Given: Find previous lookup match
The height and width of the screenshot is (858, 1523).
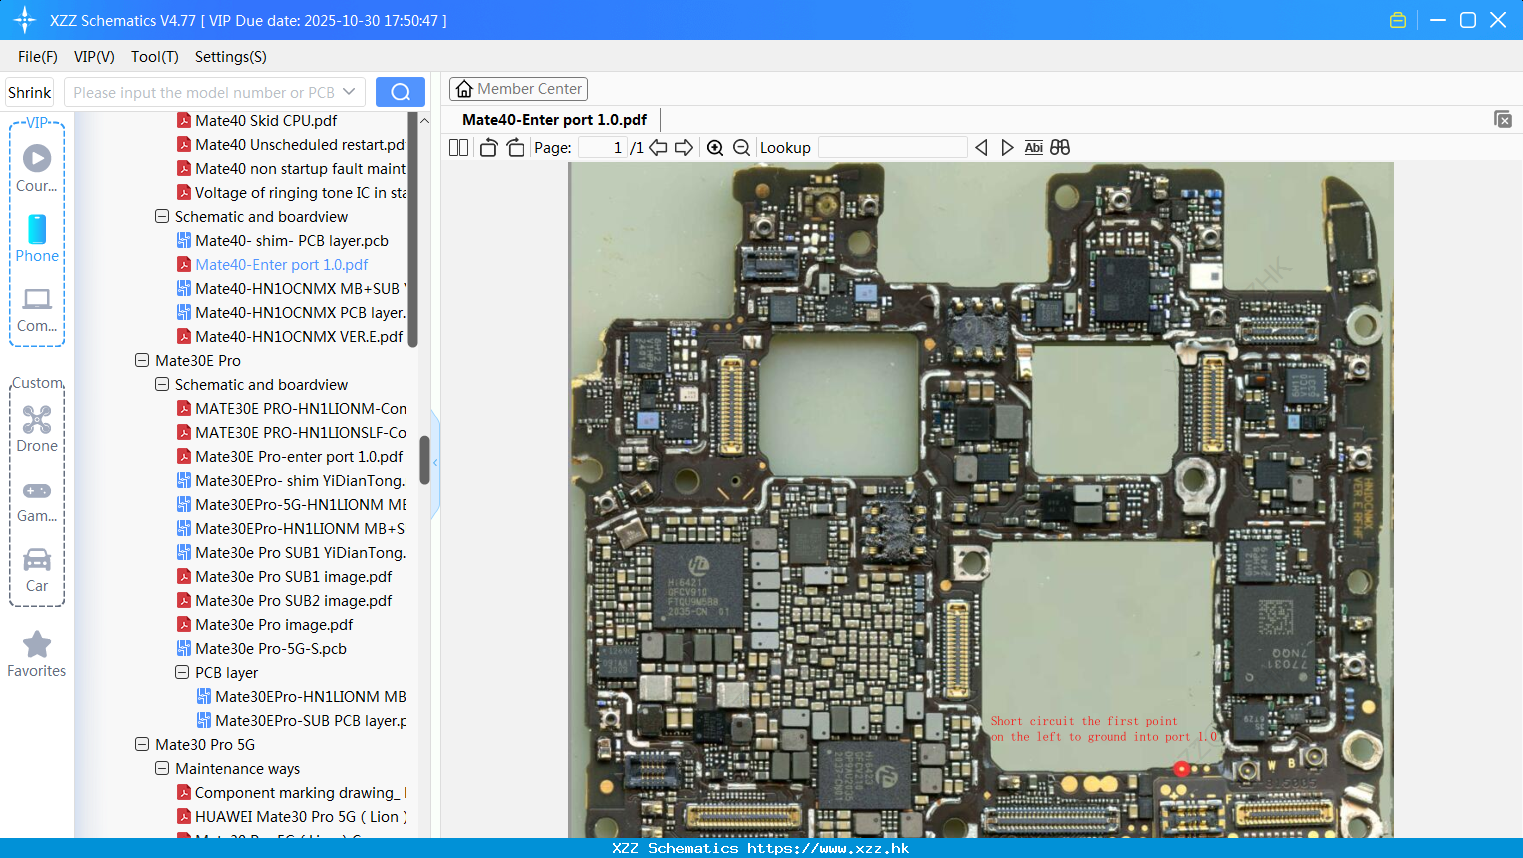Looking at the screenshot, I should 981,147.
